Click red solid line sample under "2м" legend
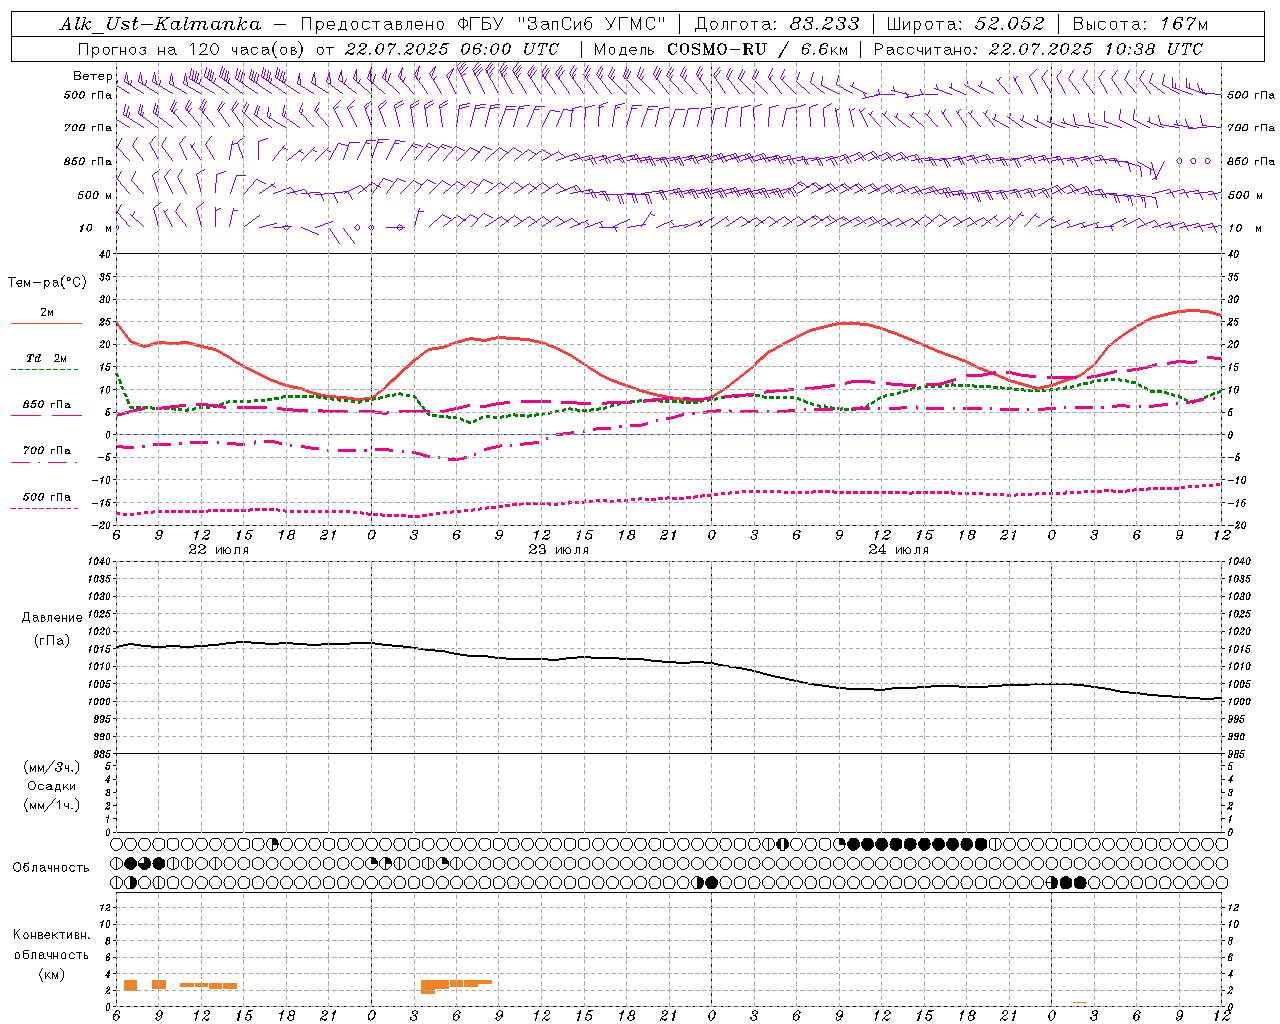 pos(46,324)
